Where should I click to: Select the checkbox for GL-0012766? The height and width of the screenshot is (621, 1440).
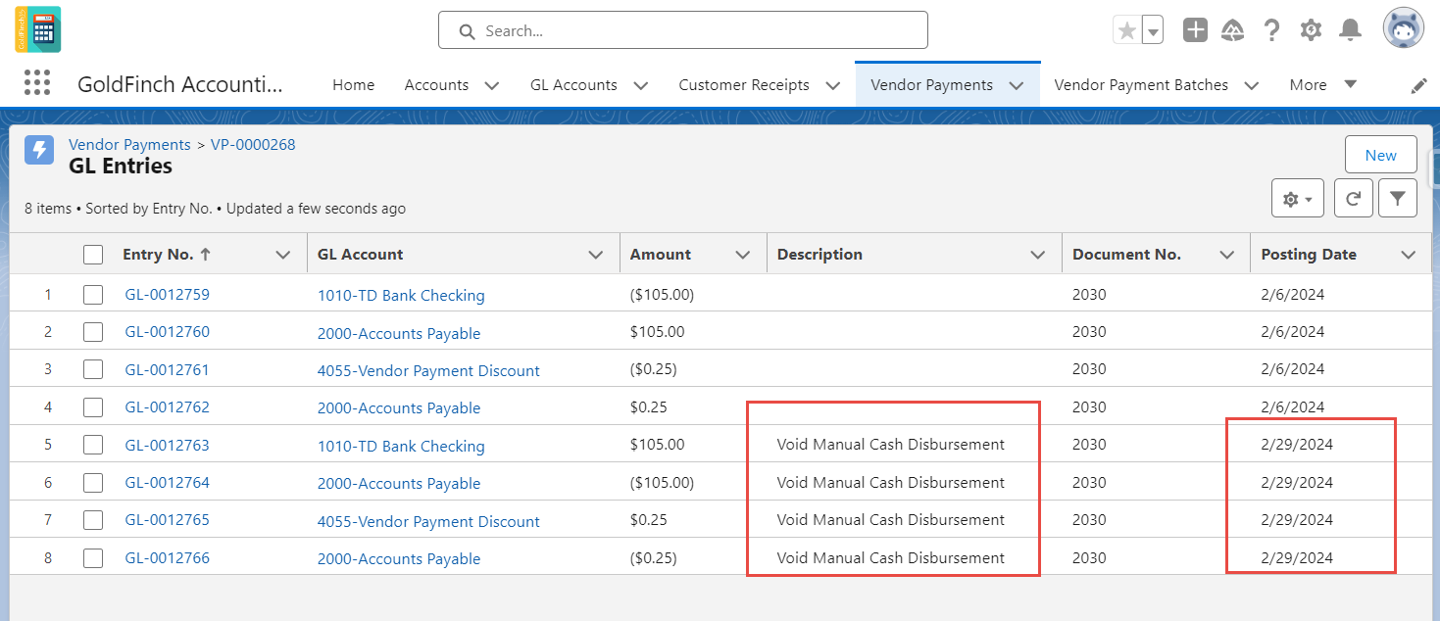pos(93,558)
